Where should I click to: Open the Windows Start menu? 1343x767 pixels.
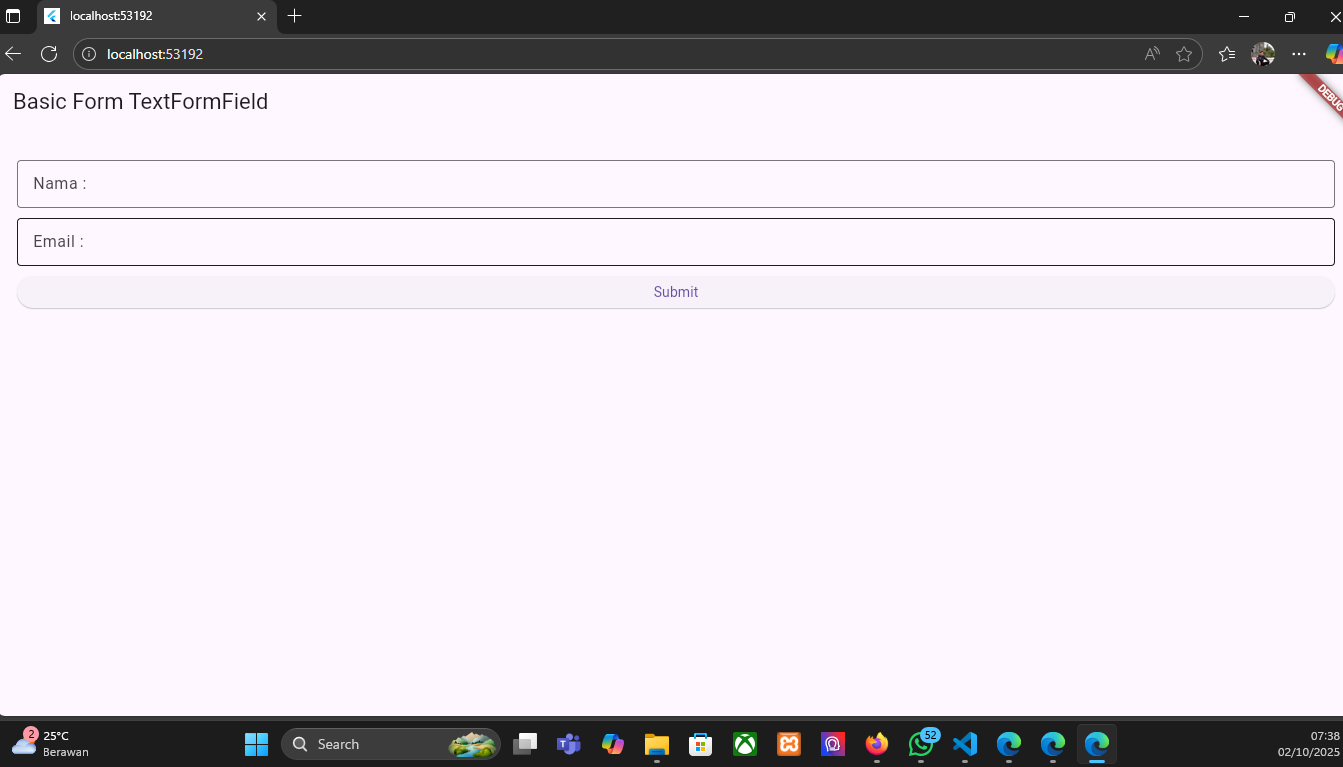(256, 744)
